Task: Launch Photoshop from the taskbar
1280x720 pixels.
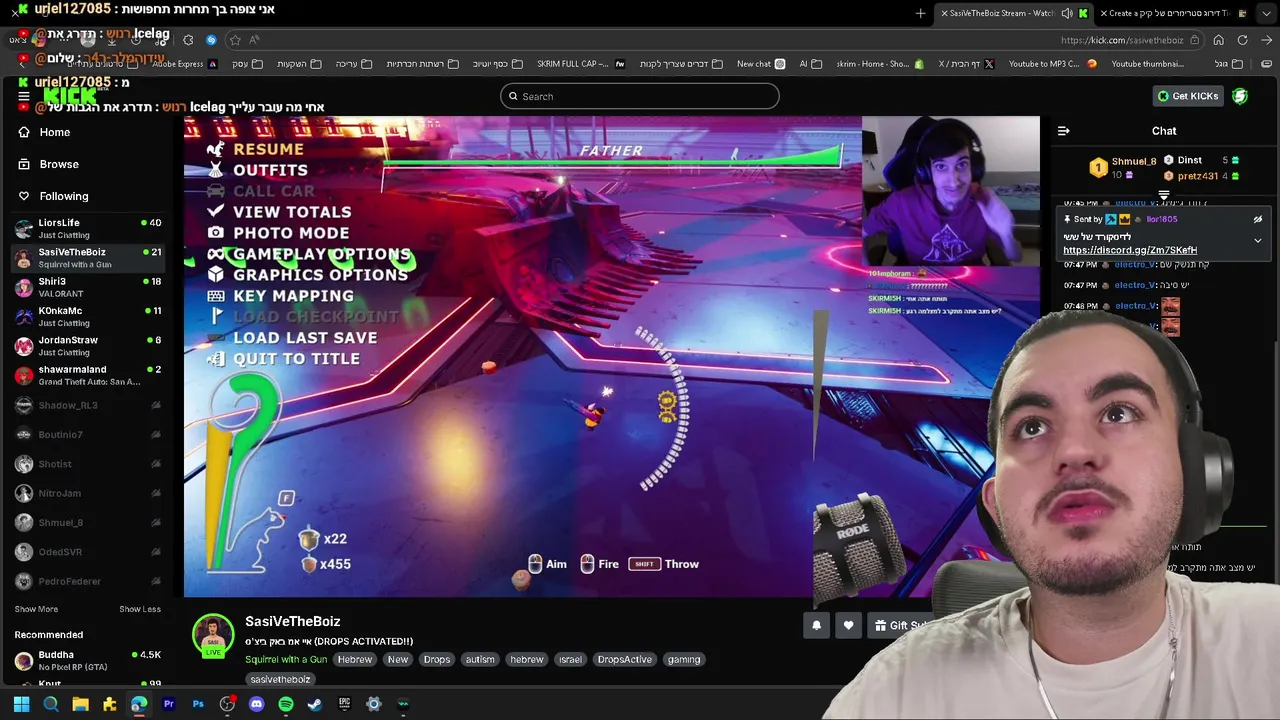Action: point(198,704)
